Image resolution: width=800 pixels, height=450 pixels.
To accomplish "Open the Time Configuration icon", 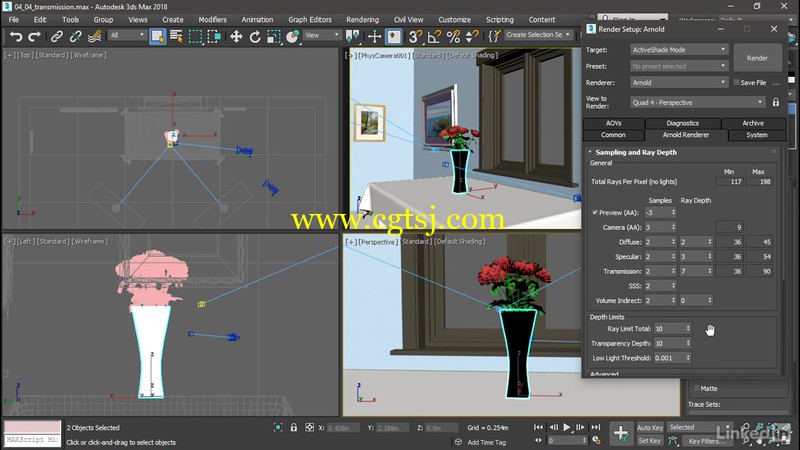I will [x=596, y=440].
